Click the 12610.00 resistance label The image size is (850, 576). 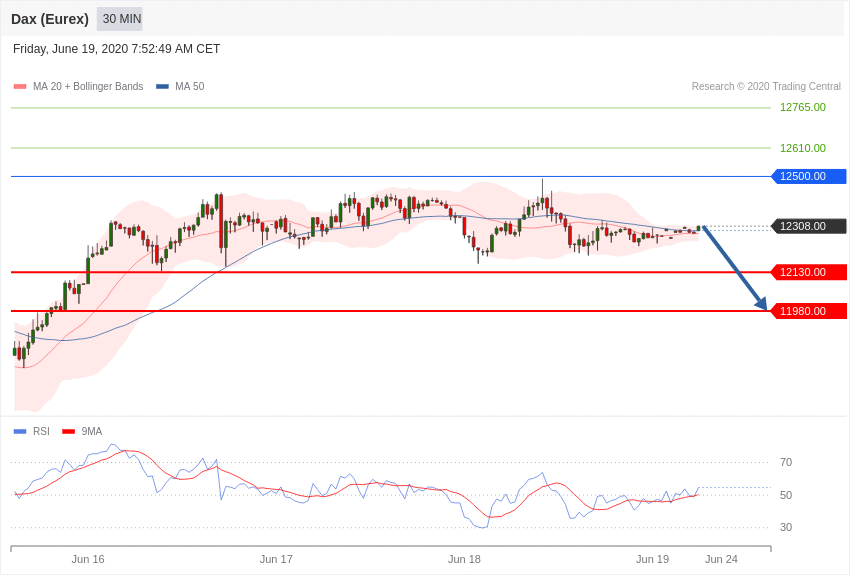click(802, 148)
